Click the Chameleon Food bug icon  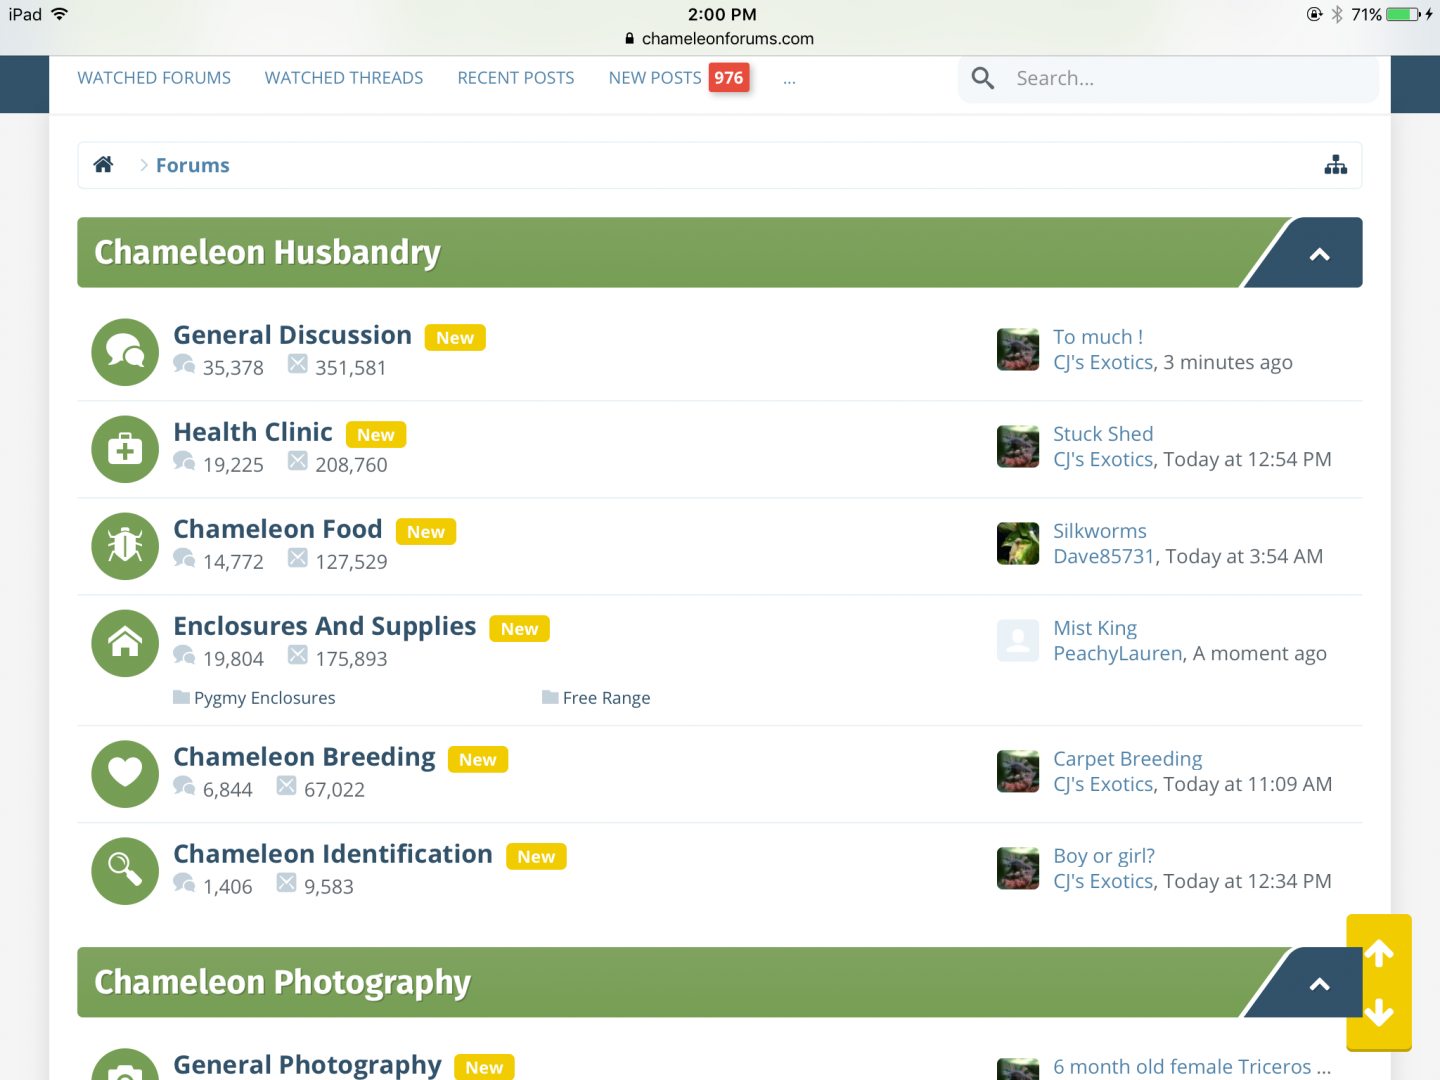tap(125, 546)
